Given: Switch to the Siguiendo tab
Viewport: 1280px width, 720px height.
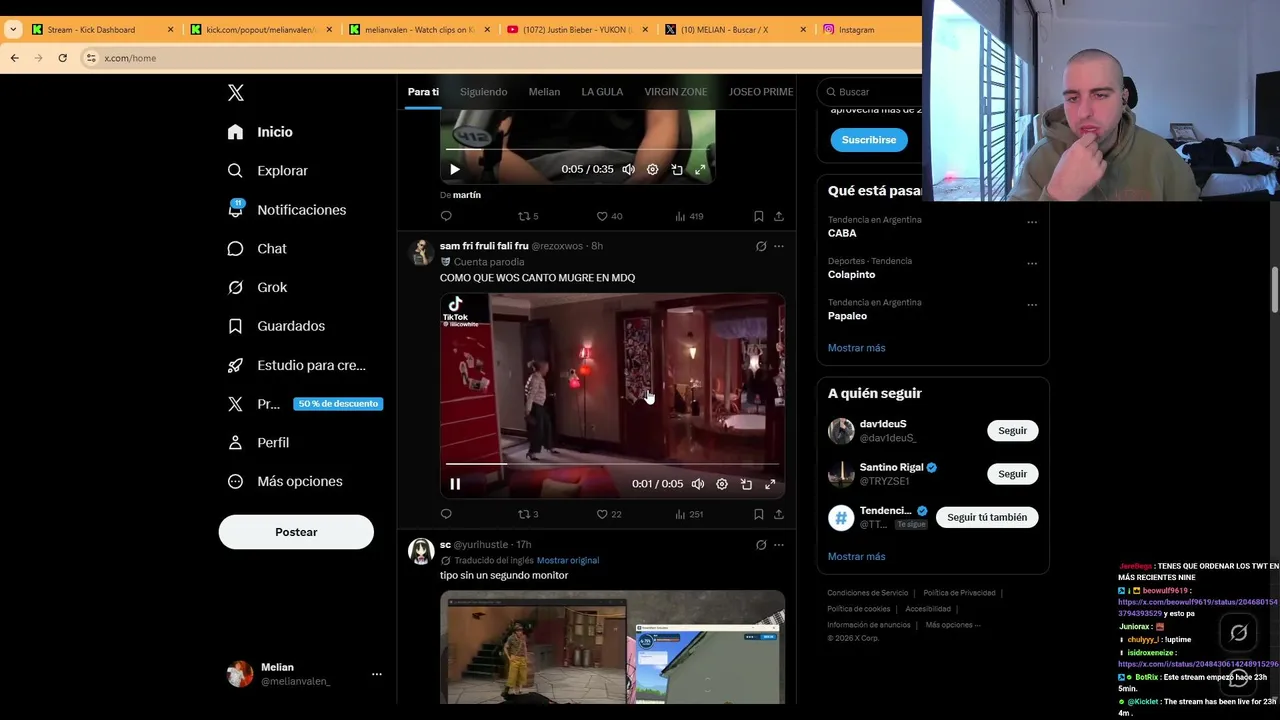Looking at the screenshot, I should (x=484, y=92).
